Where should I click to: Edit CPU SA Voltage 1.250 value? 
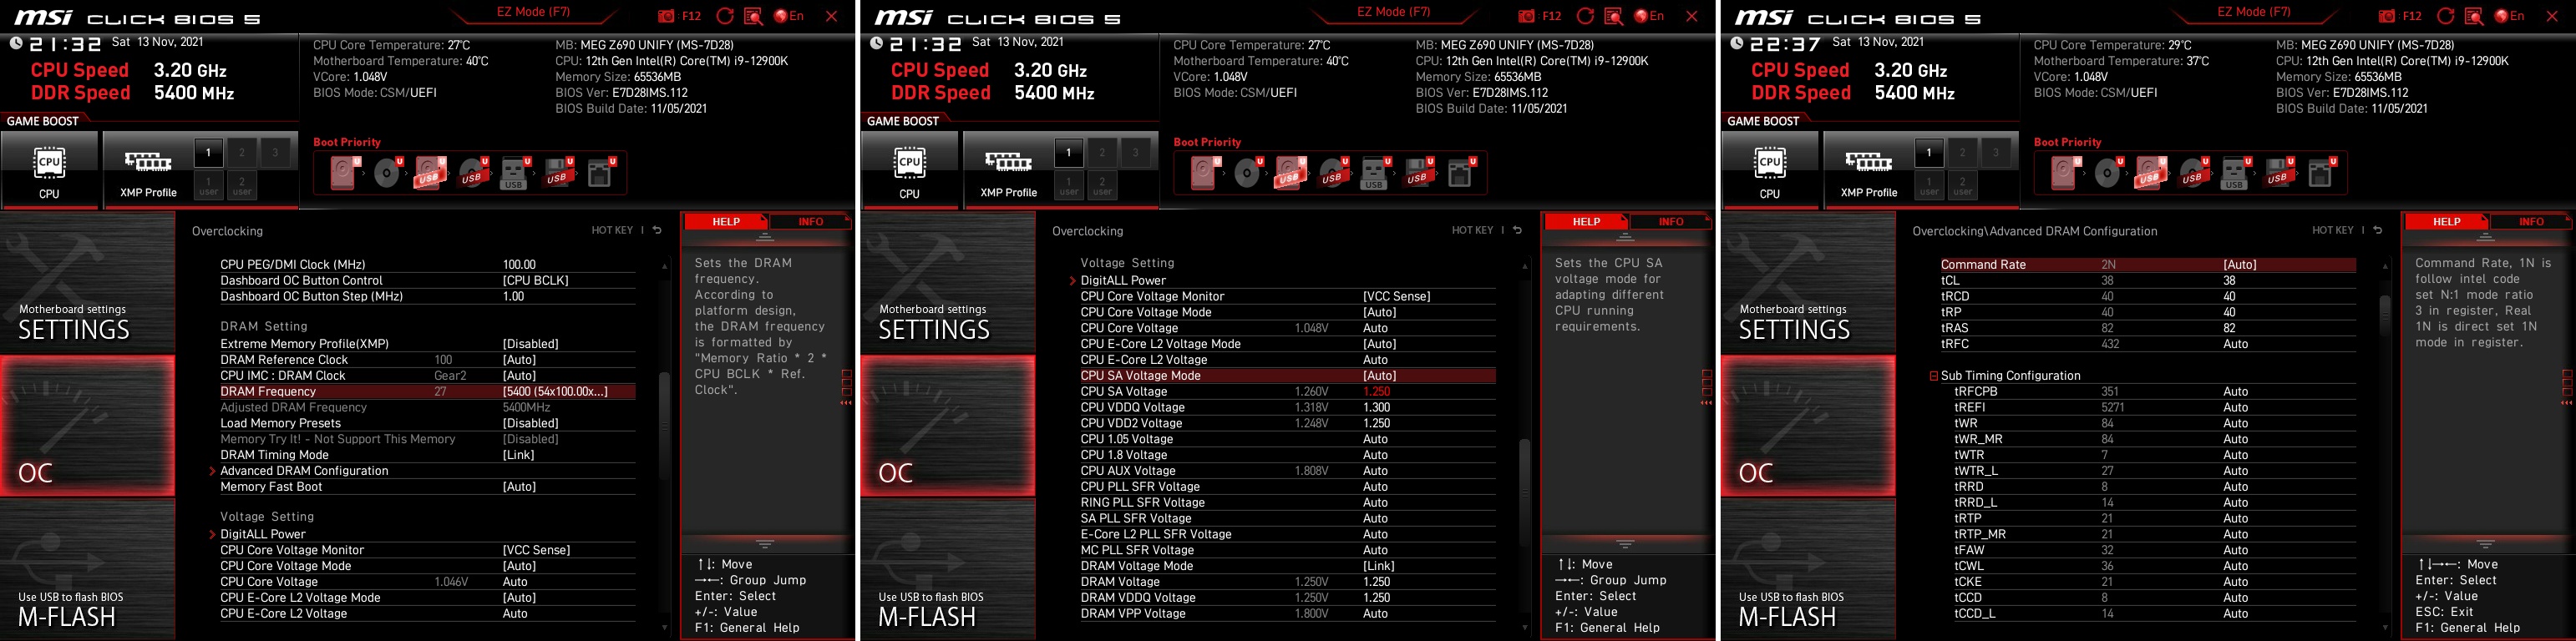coord(1377,392)
